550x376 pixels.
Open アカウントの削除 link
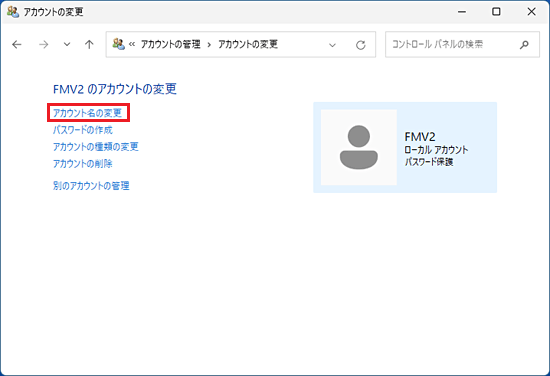[83, 163]
